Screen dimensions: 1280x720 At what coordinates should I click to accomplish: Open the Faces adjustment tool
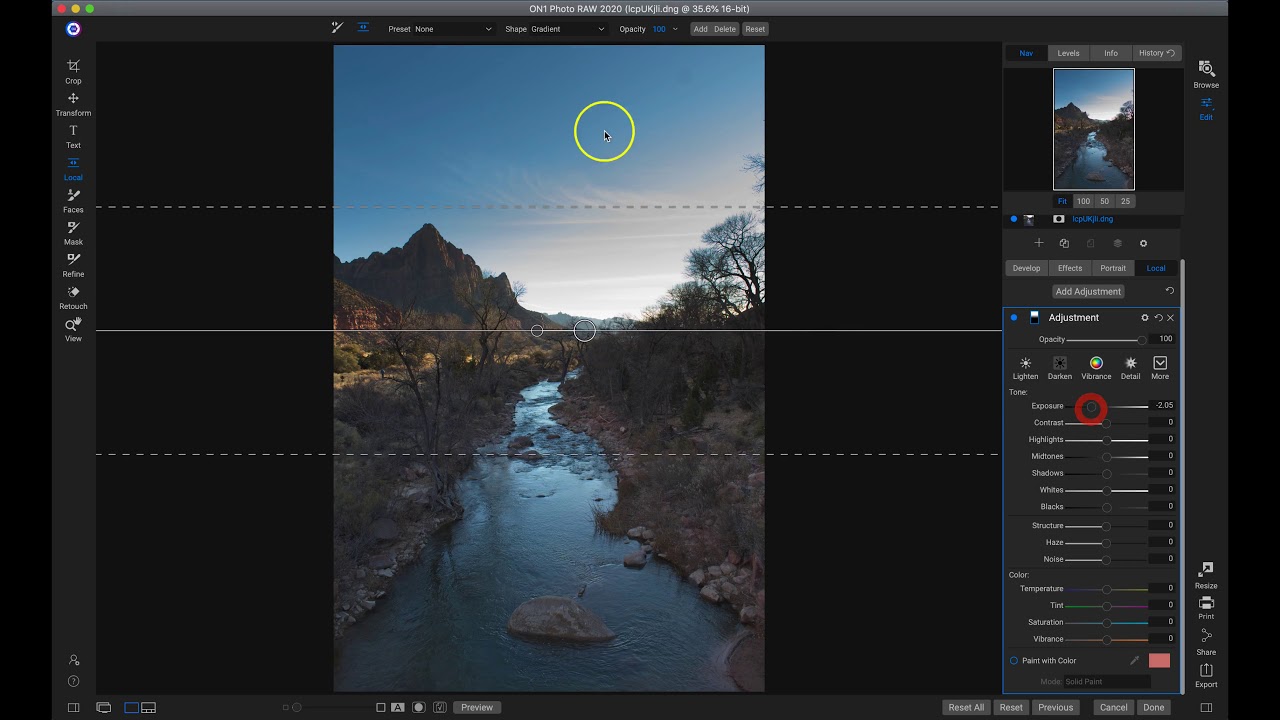[x=73, y=201]
